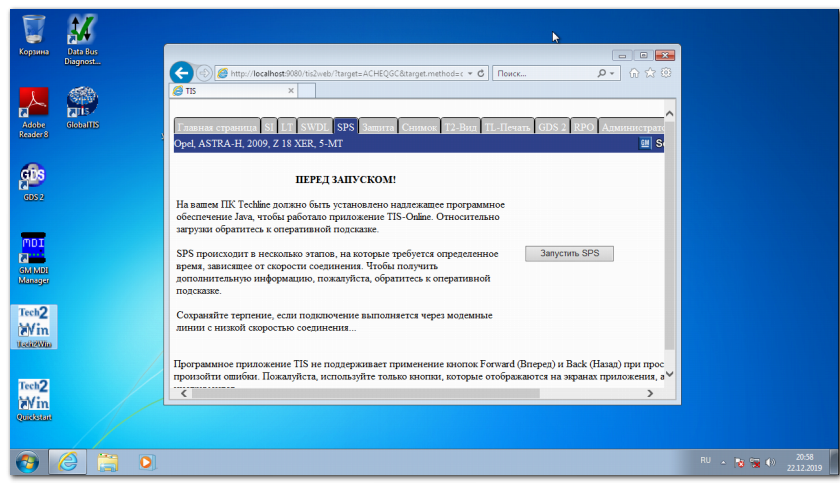Click the volume speaker tray icon
This screenshot has width=840, height=487.
[x=771, y=462]
